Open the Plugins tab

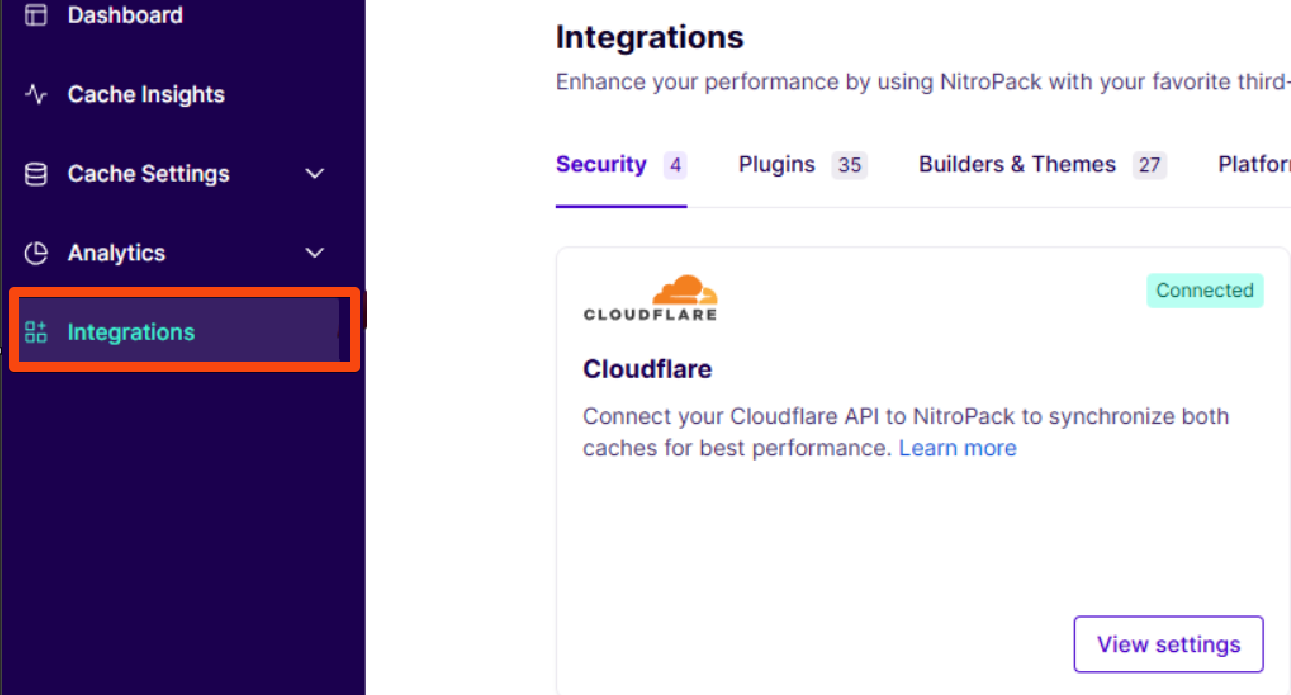point(777,165)
